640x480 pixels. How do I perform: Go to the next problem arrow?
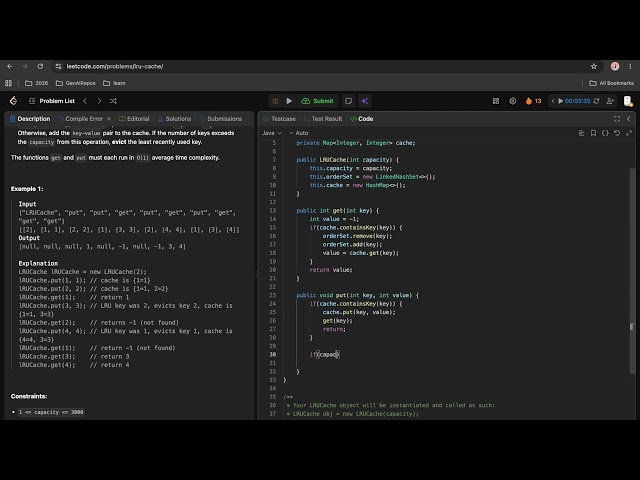pyautogui.click(x=99, y=101)
